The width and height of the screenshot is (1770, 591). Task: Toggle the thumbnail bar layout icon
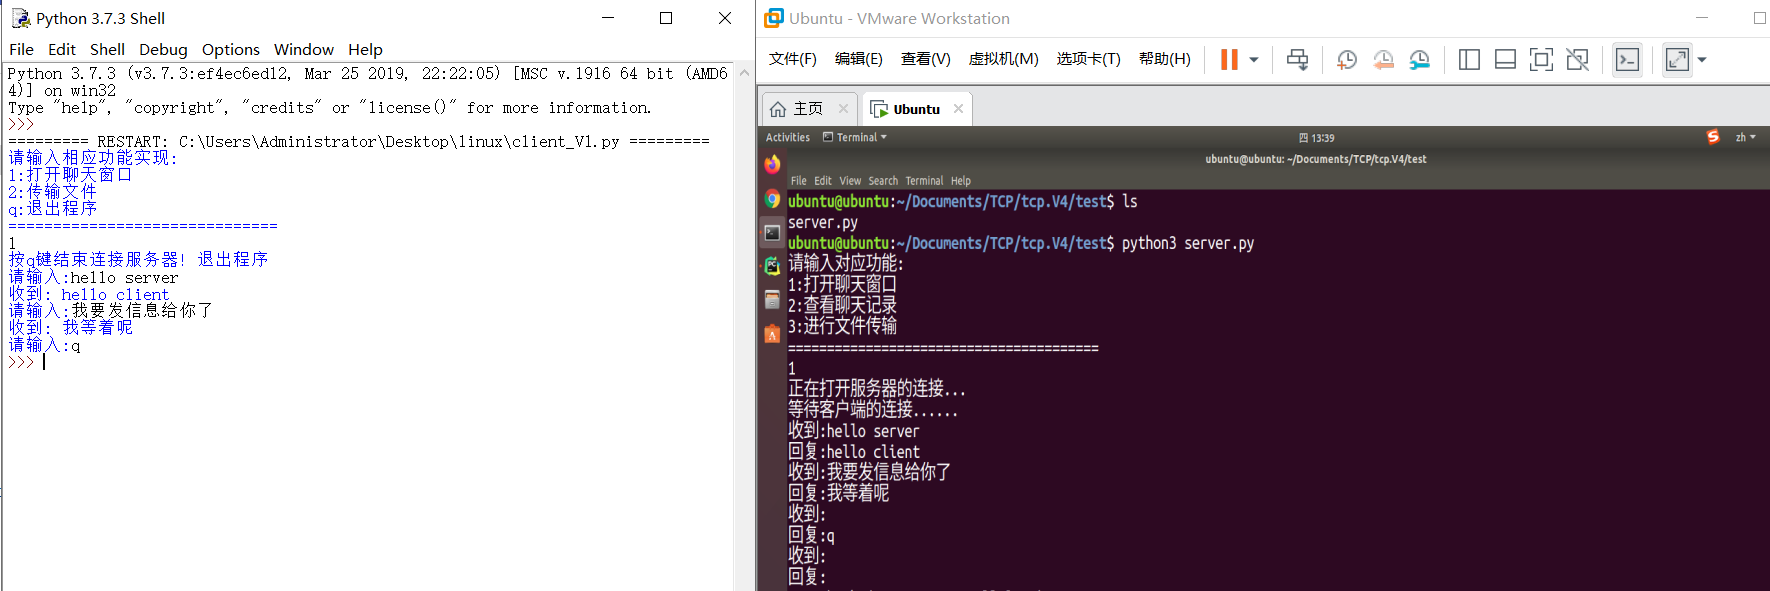(x=1505, y=60)
